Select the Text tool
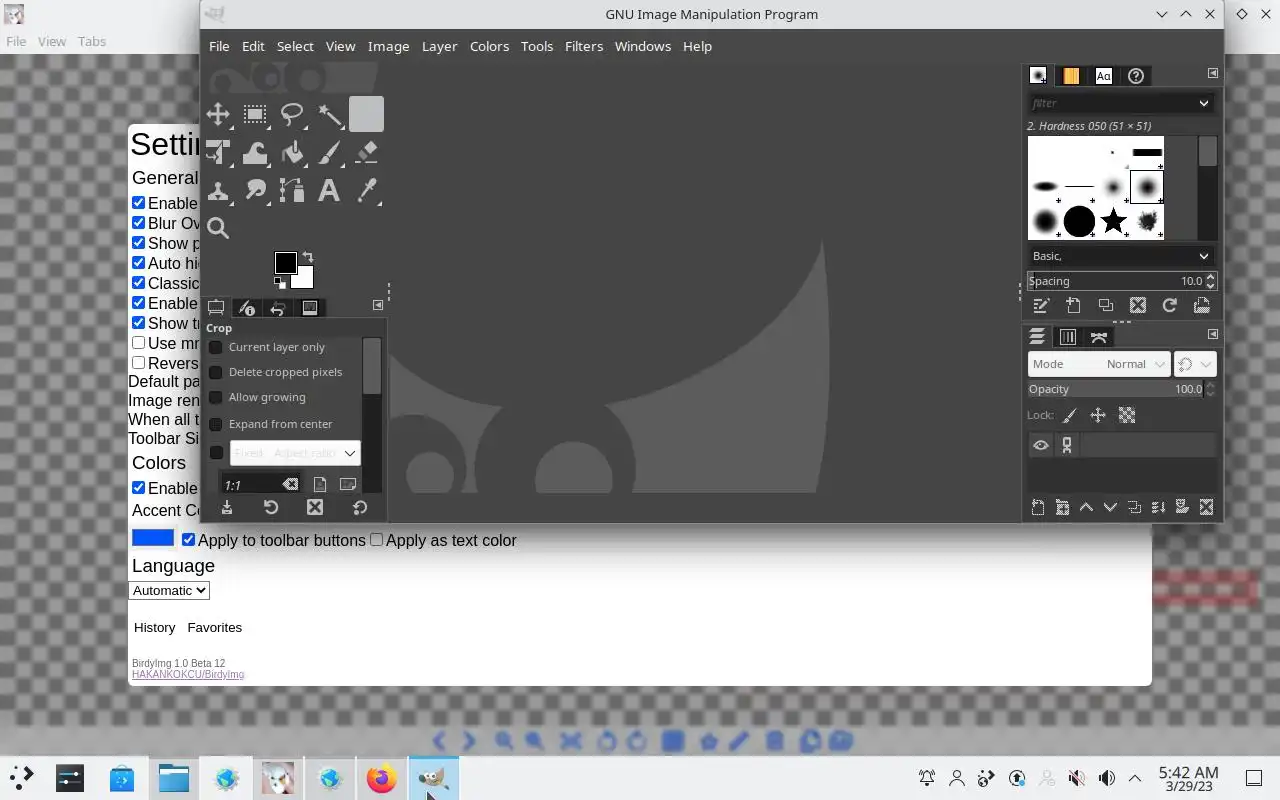Image resolution: width=1280 pixels, height=800 pixels. point(329,190)
